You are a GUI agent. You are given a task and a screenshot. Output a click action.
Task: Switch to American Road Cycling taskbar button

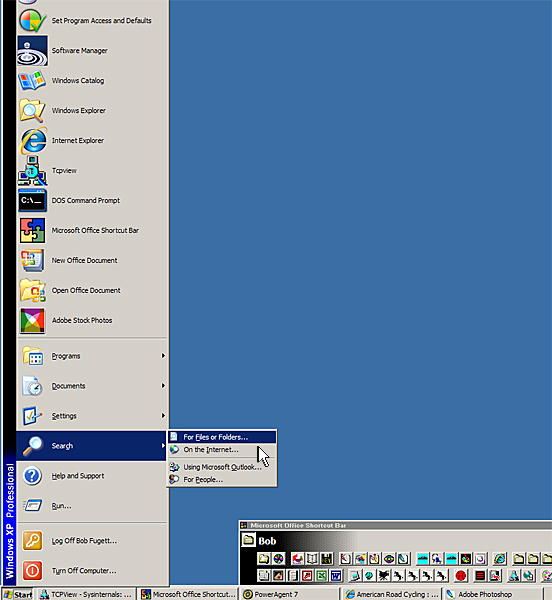[x=392, y=594]
